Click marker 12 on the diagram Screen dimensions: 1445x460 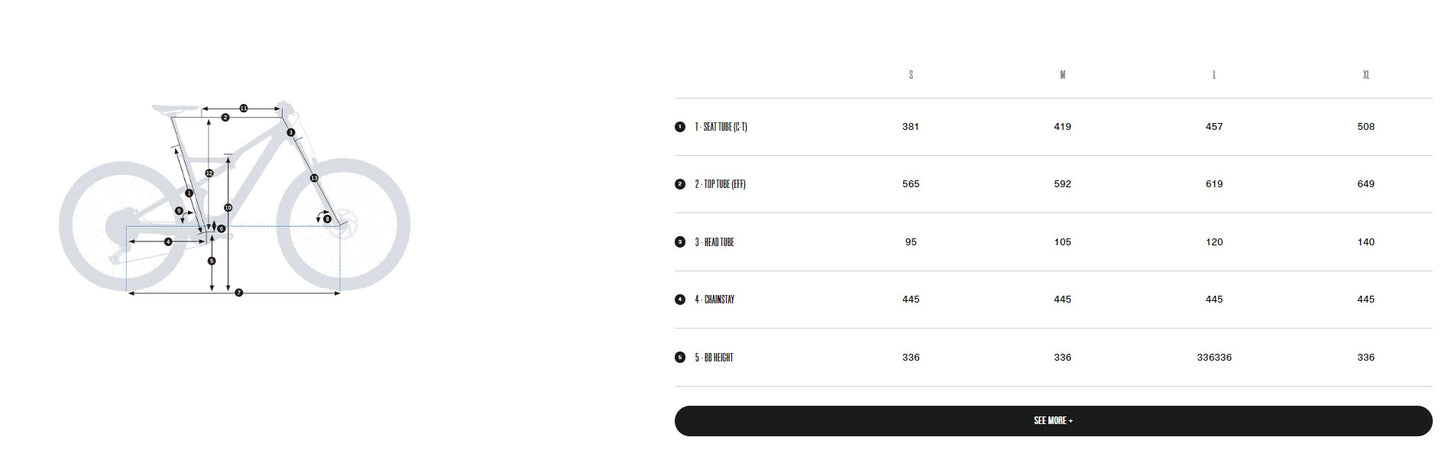point(209,173)
